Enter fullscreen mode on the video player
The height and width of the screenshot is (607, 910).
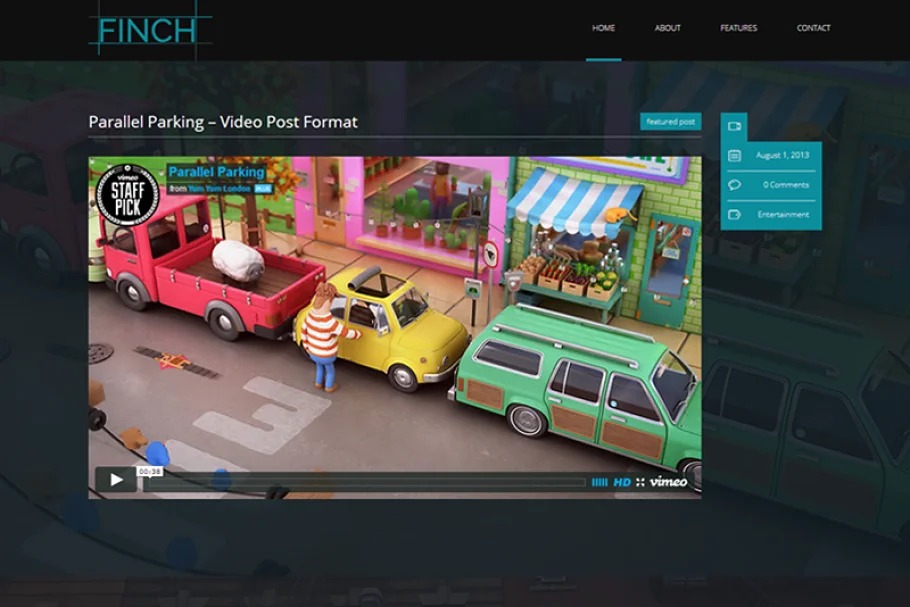click(640, 482)
